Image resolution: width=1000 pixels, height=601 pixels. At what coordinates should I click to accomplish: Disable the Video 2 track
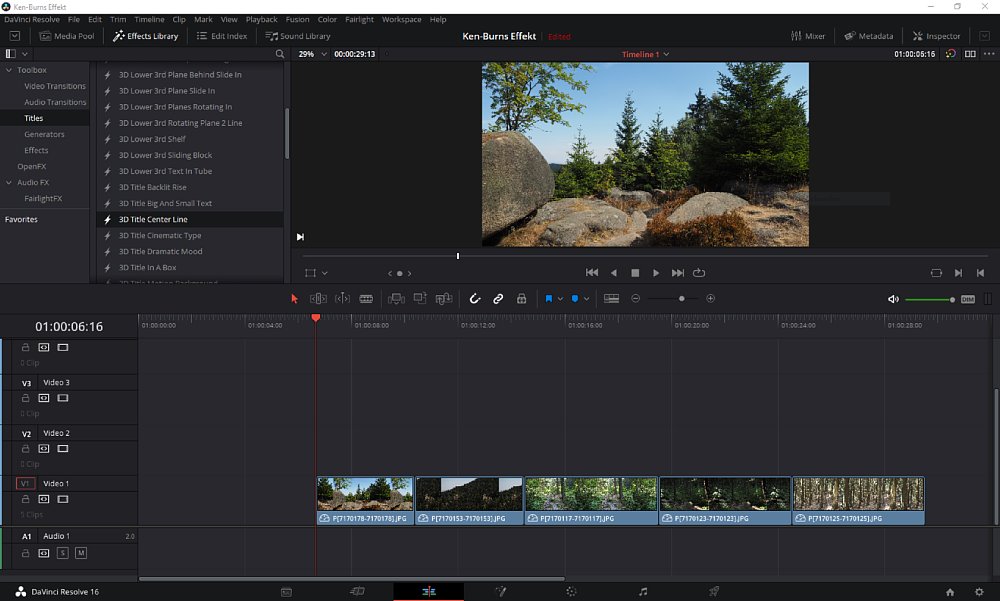point(62,449)
